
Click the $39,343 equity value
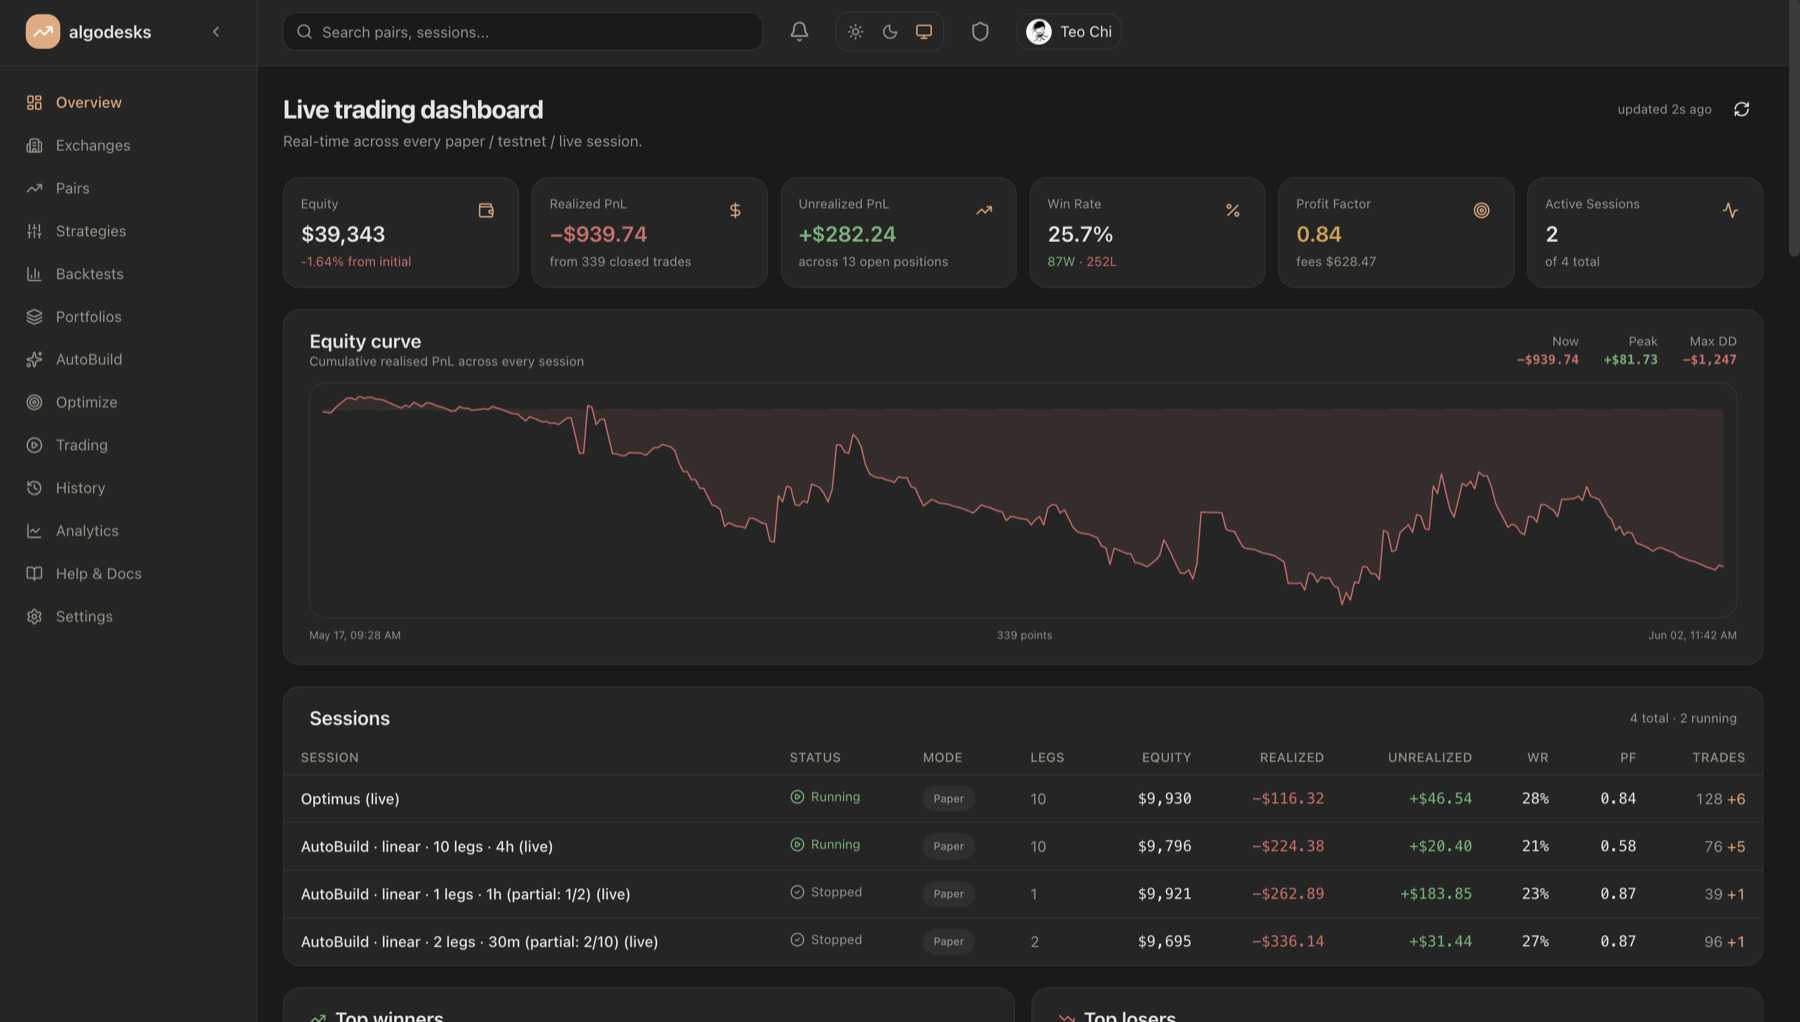[343, 234]
